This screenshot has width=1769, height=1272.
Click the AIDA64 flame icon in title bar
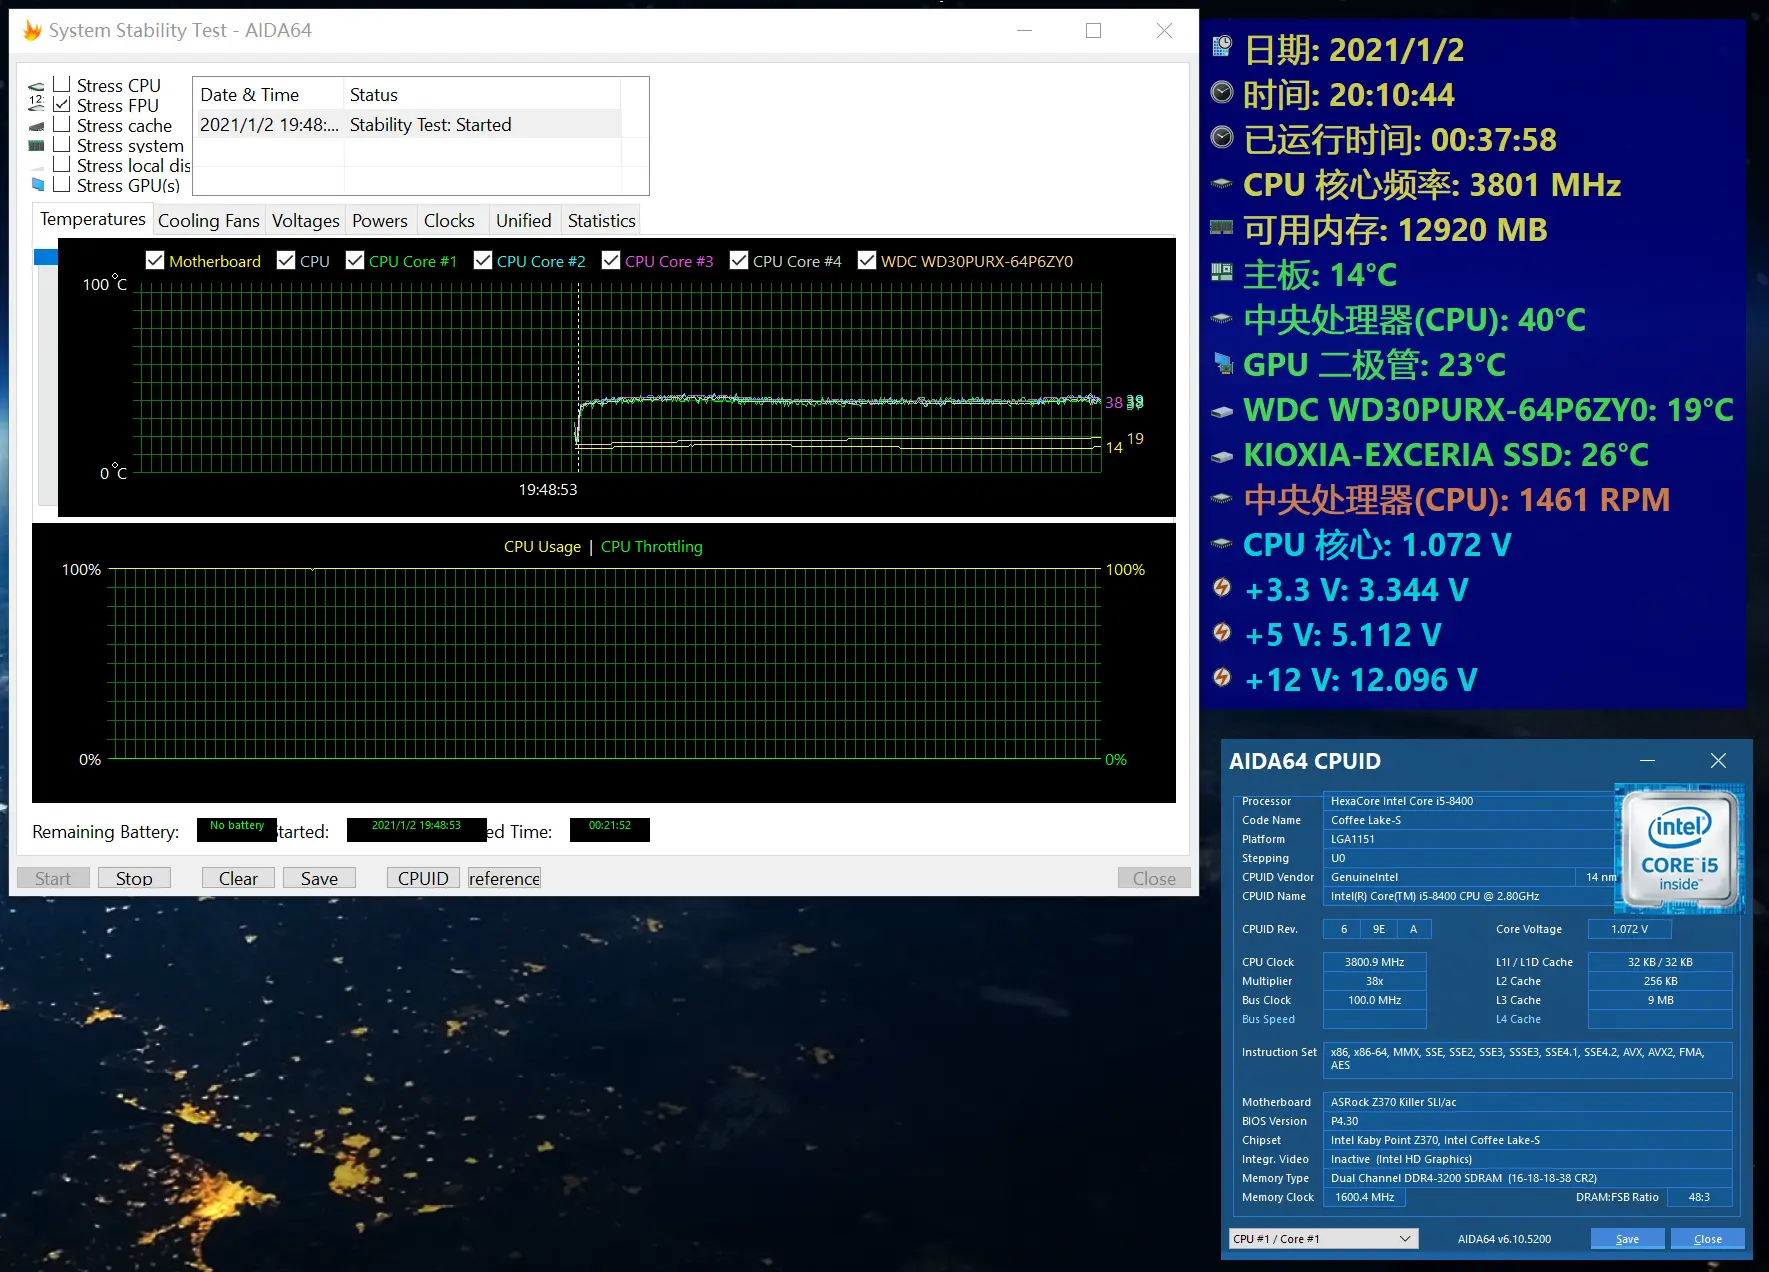click(x=31, y=30)
